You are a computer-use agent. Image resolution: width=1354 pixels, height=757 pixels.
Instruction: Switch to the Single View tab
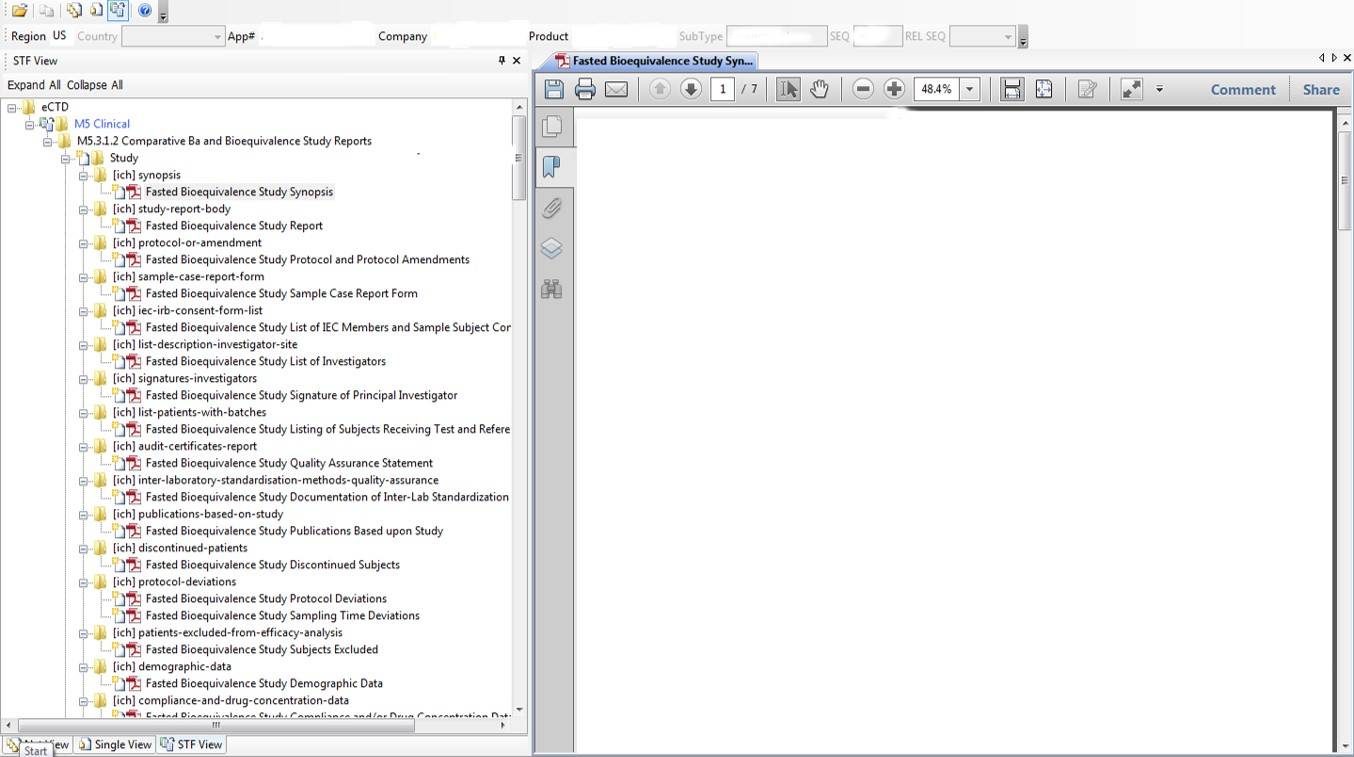click(x=115, y=744)
